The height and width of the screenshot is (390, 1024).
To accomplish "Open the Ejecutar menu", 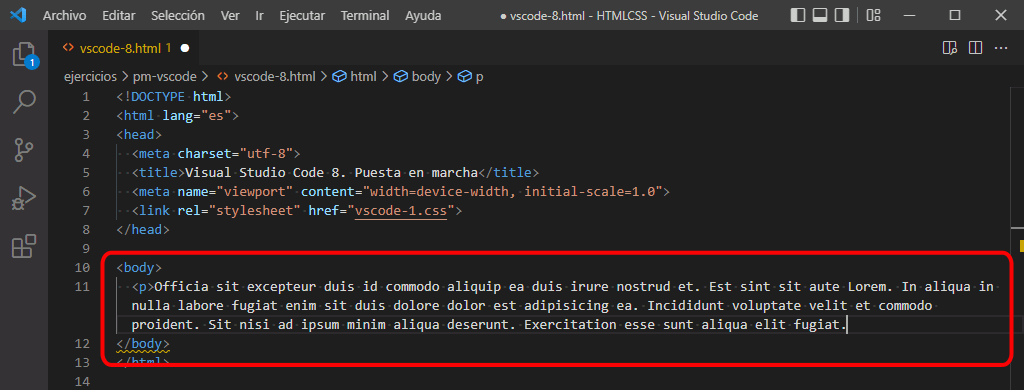I will tap(302, 15).
